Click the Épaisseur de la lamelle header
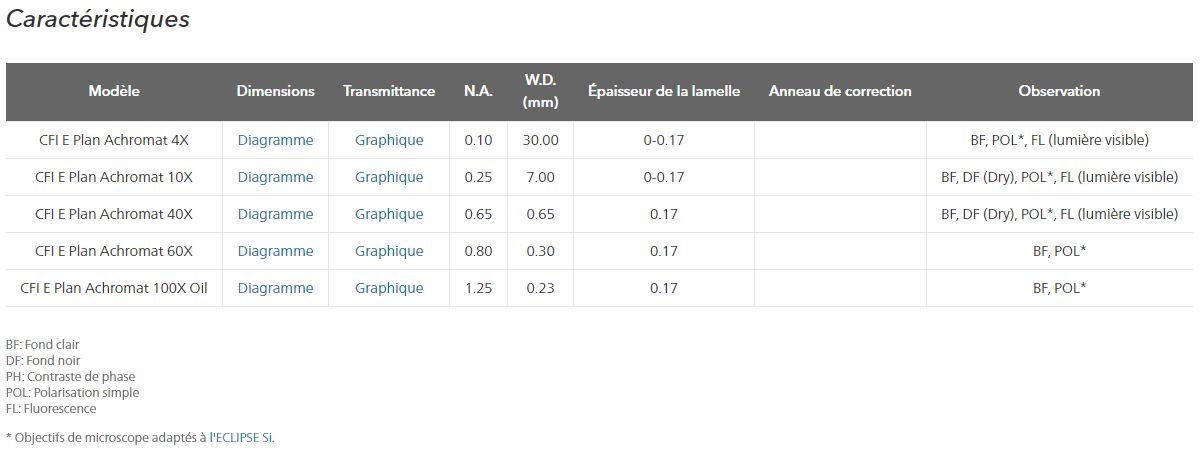Viewport: 1201px width, 451px height. coord(664,91)
